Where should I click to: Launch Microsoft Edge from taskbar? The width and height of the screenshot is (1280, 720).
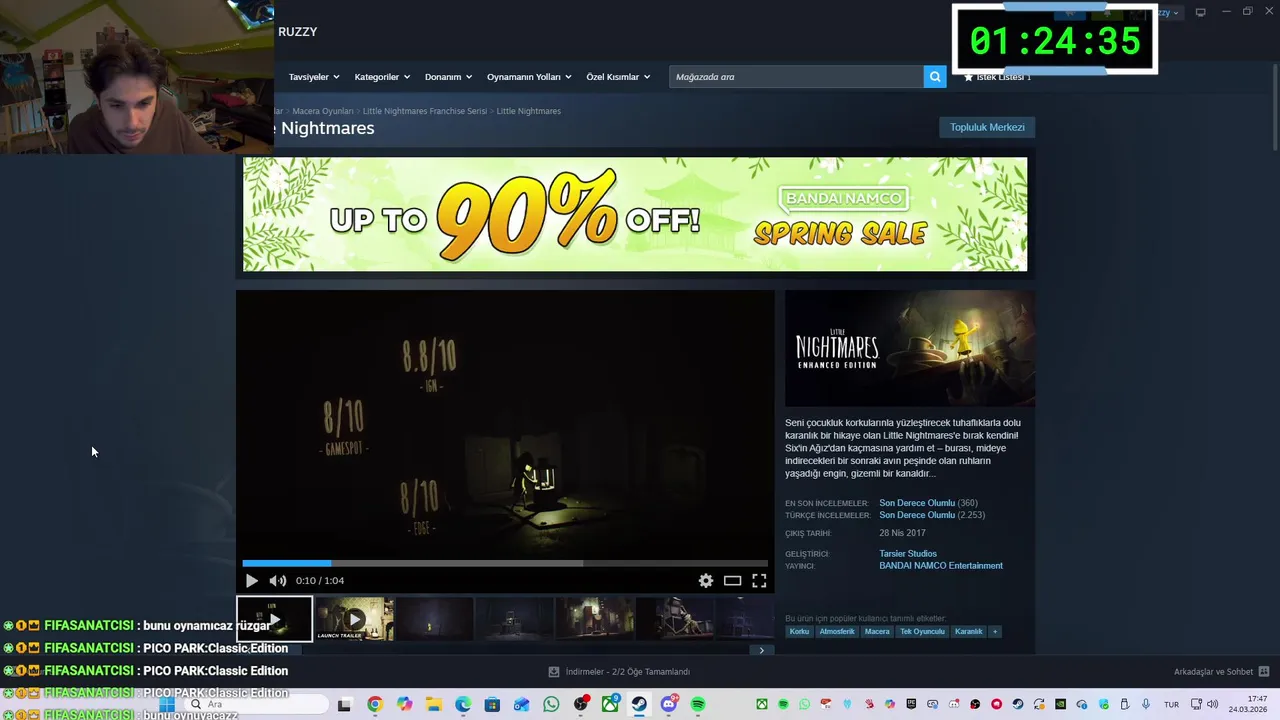[x=463, y=704]
